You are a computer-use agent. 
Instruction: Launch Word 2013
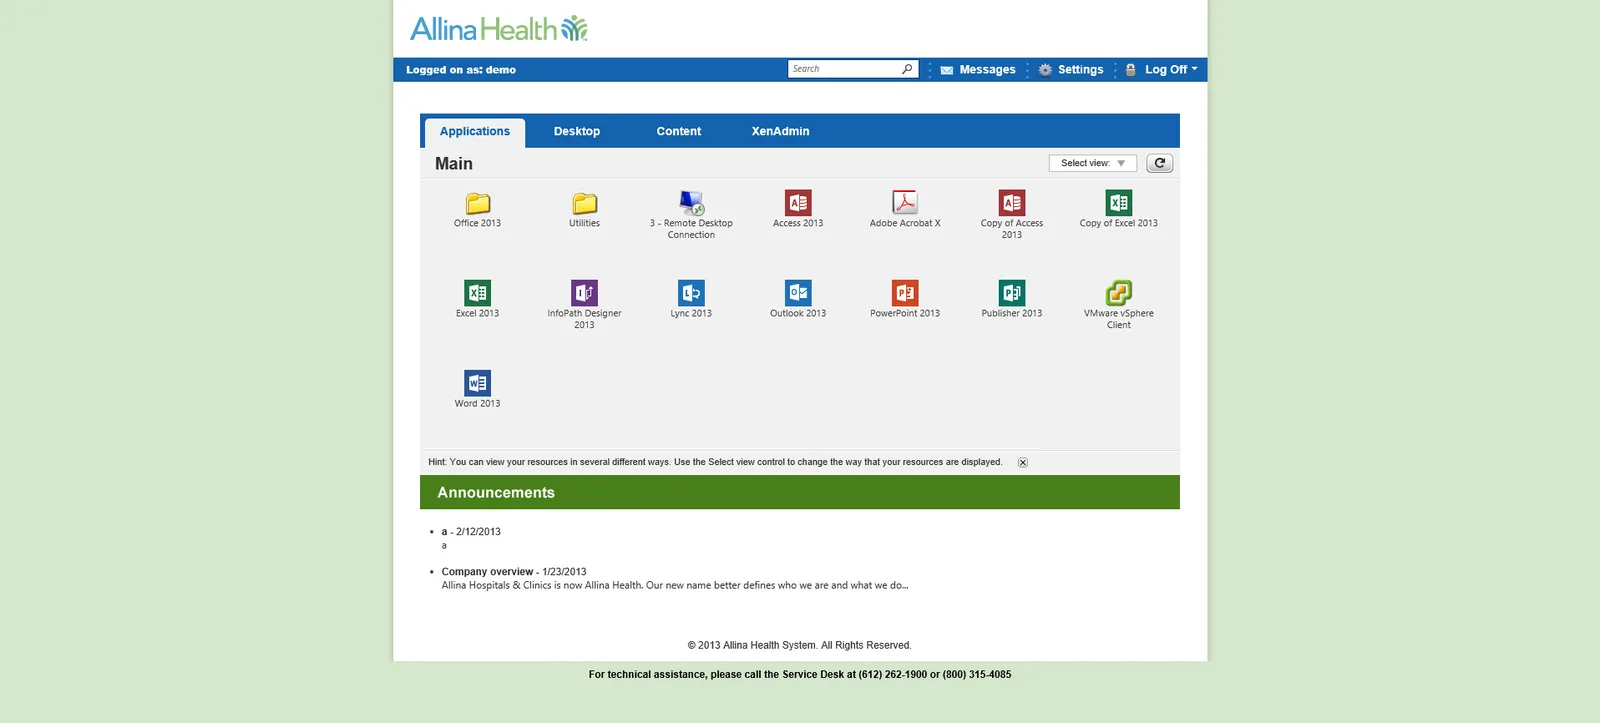click(478, 383)
